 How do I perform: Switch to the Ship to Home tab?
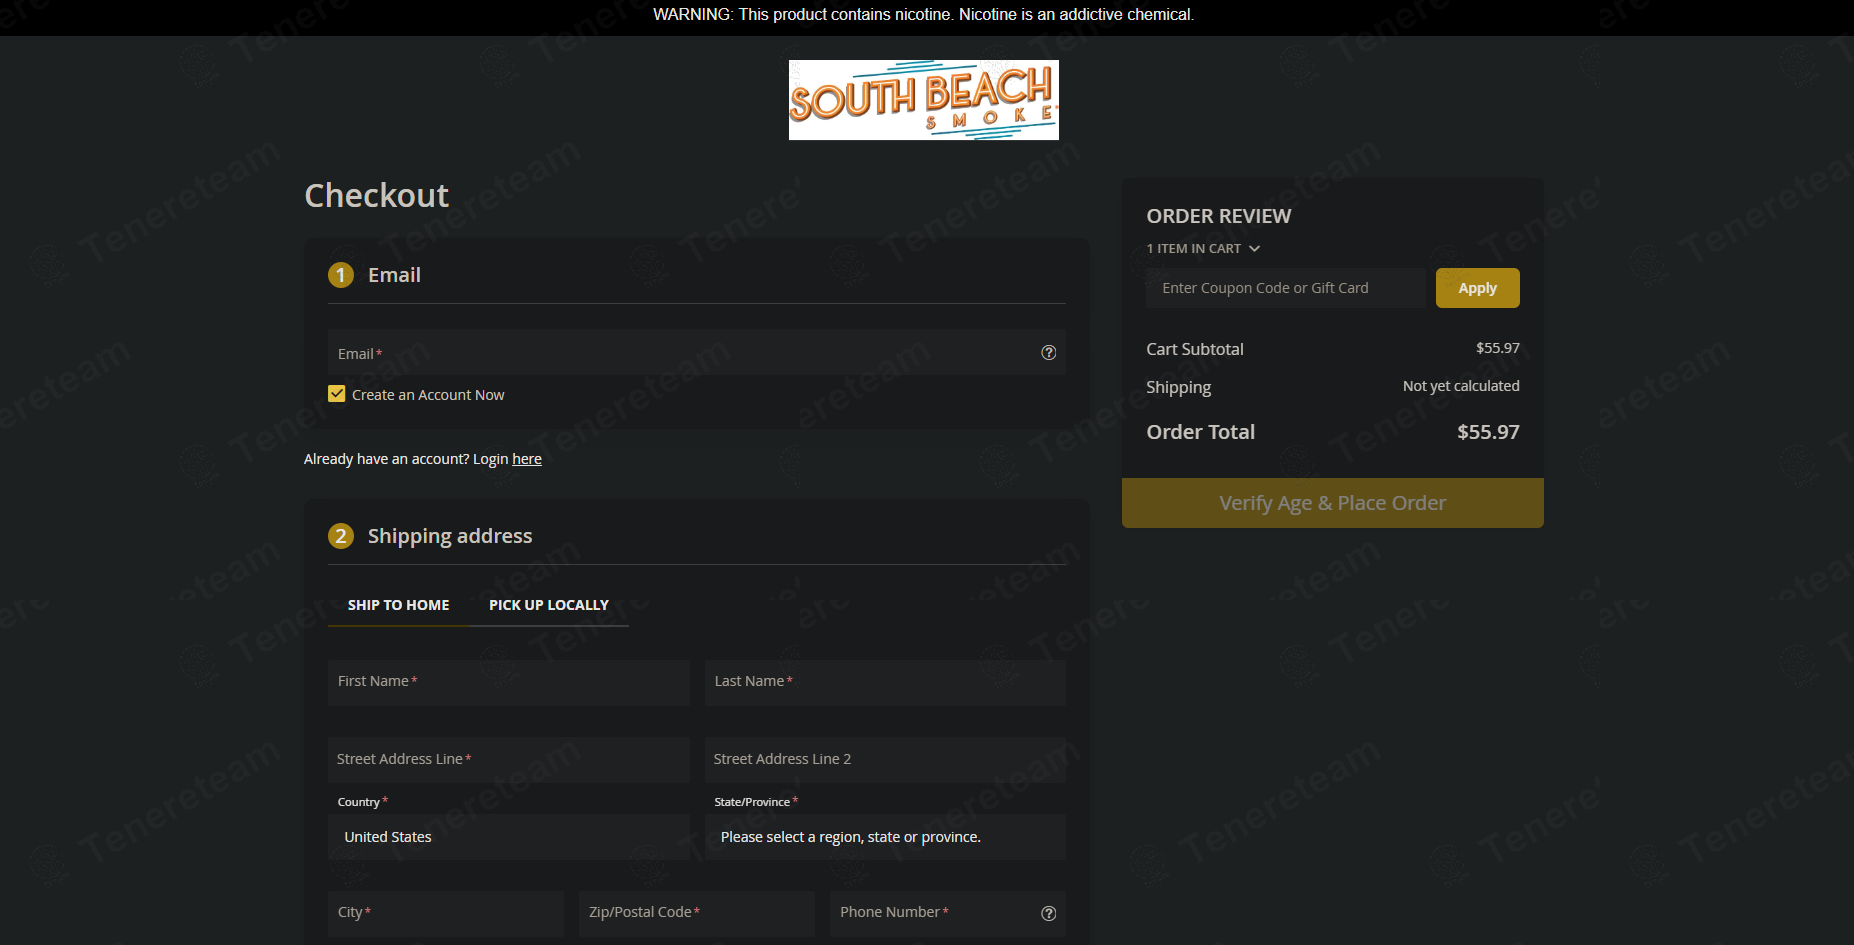398,605
